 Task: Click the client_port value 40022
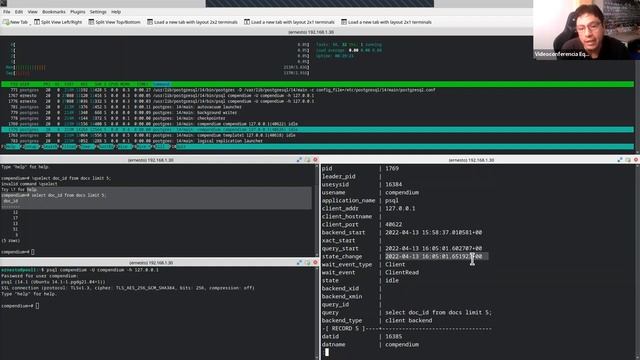click(393, 224)
